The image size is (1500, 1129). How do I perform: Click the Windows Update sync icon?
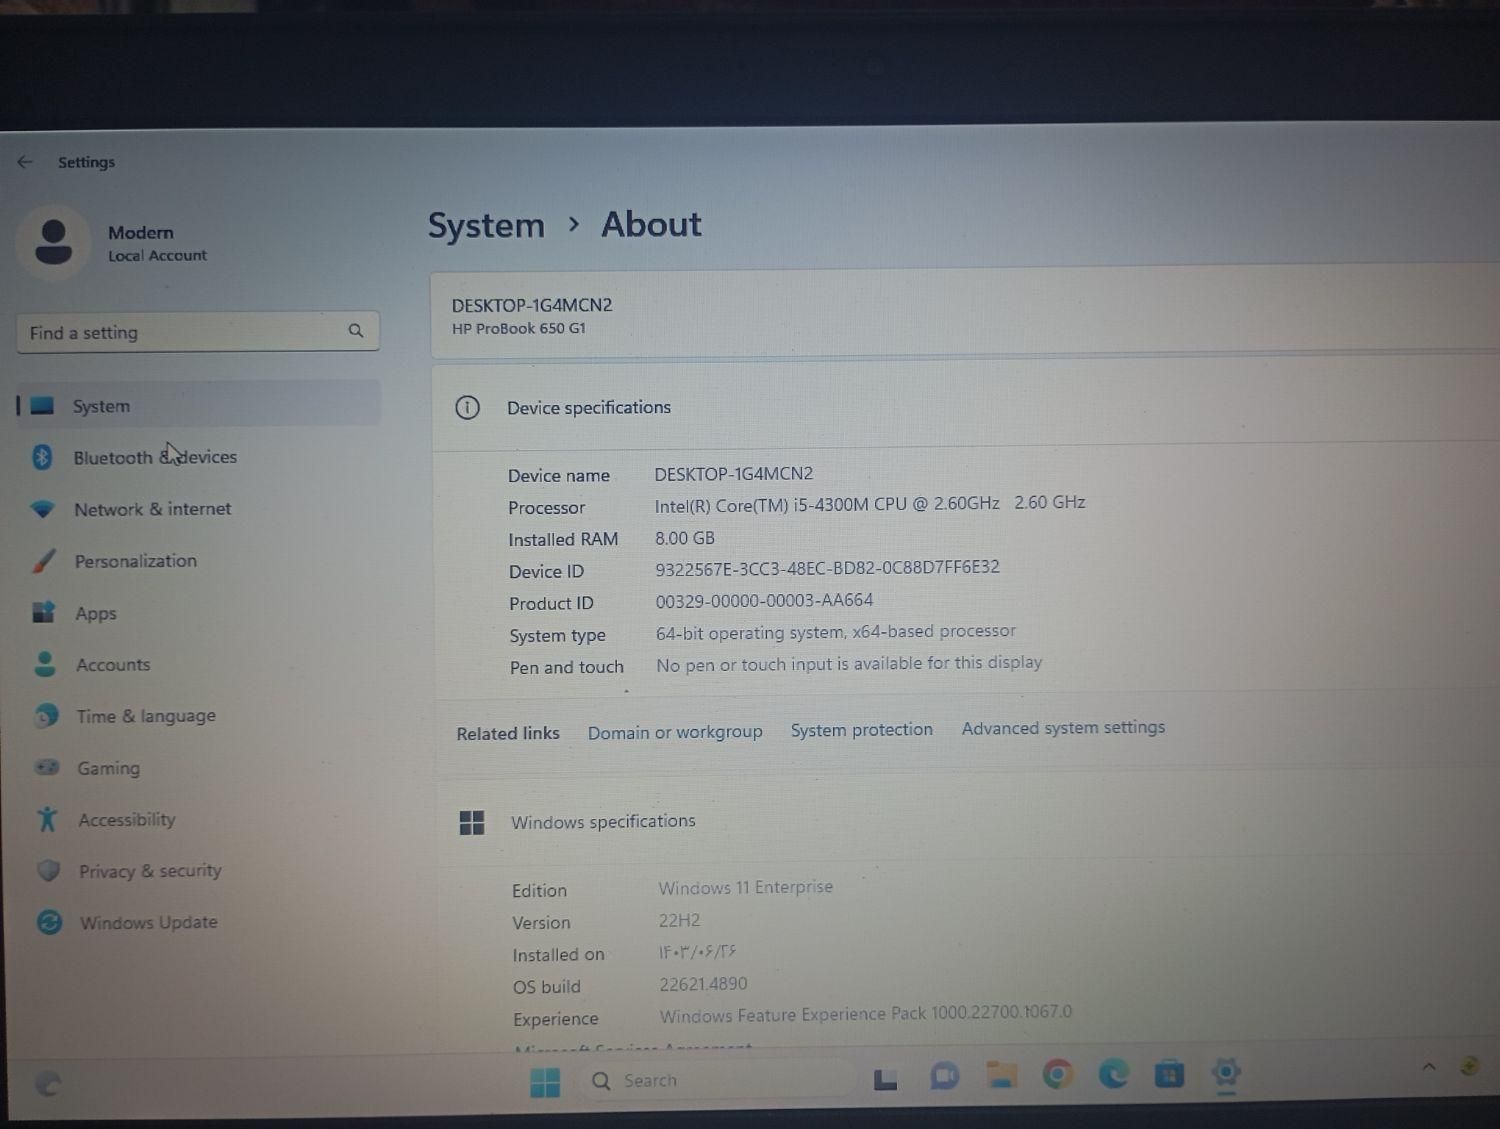tap(49, 922)
